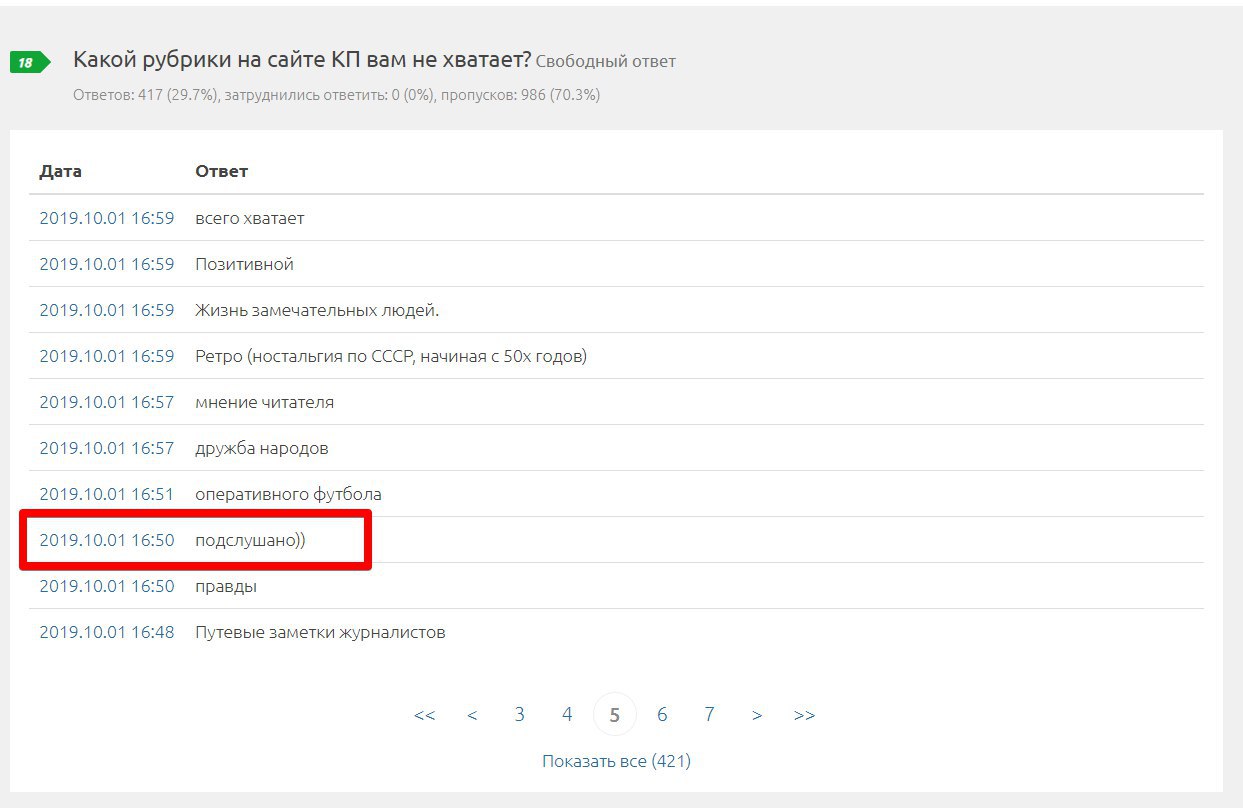This screenshot has height=808, width=1243.
Task: Click the 'Дата' column header
Action: coord(61,171)
